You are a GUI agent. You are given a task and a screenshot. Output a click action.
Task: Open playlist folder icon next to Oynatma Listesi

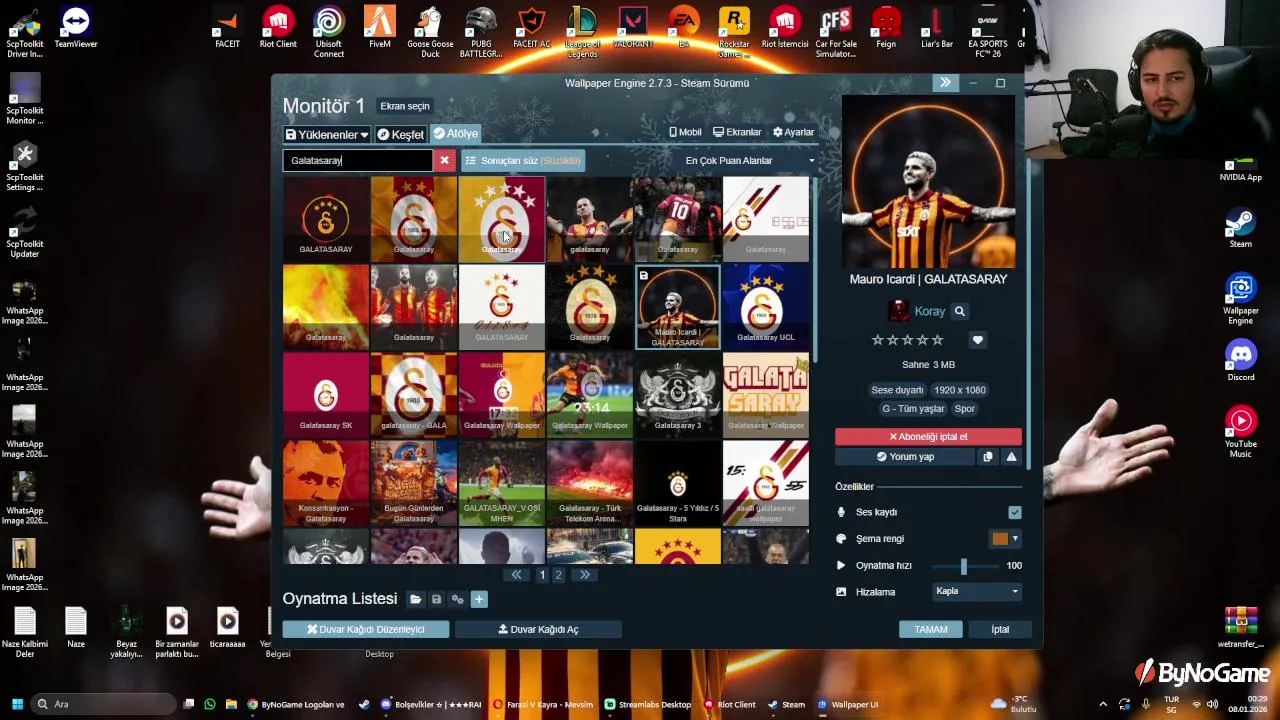415,599
